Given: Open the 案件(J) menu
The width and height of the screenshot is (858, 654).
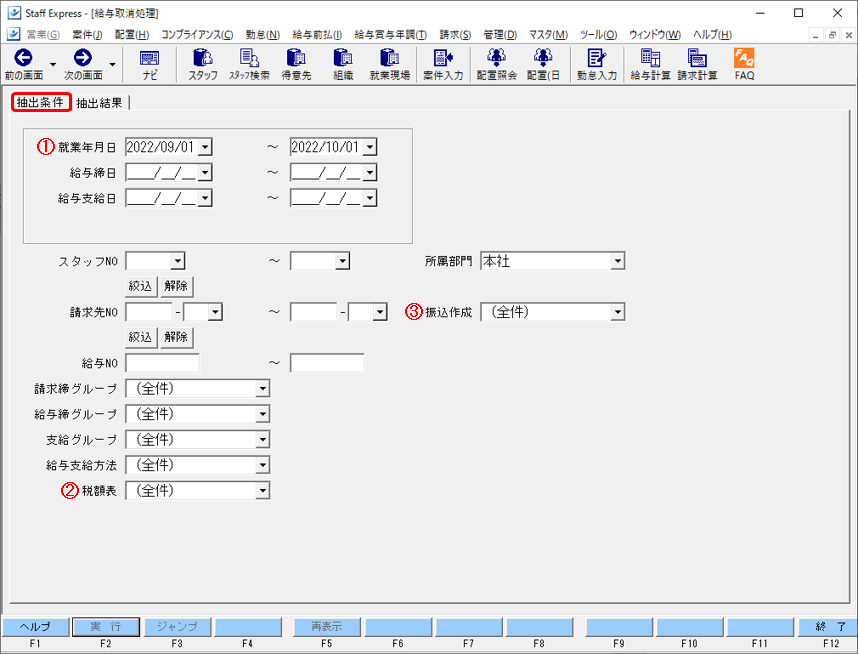Looking at the screenshot, I should 87,34.
